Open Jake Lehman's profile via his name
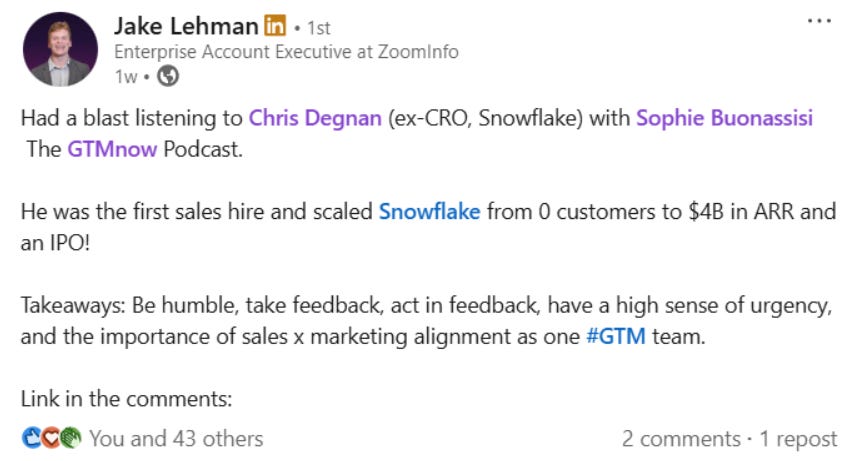 point(186,26)
